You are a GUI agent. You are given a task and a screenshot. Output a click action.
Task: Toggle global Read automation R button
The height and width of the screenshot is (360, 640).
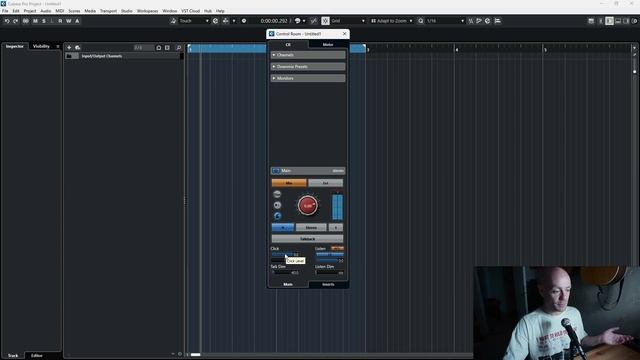tap(60, 21)
